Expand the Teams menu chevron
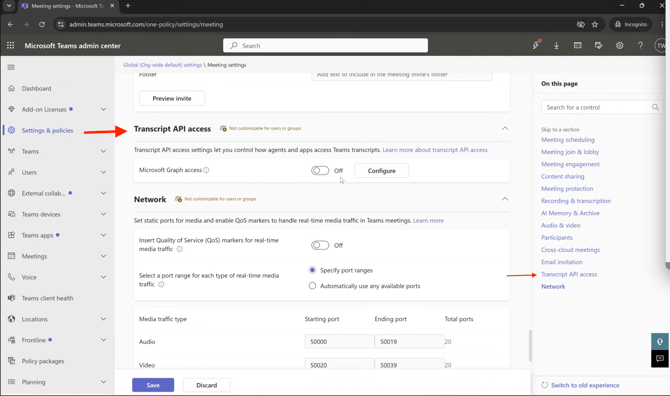Screen dimensions: 670x396 click(103, 151)
